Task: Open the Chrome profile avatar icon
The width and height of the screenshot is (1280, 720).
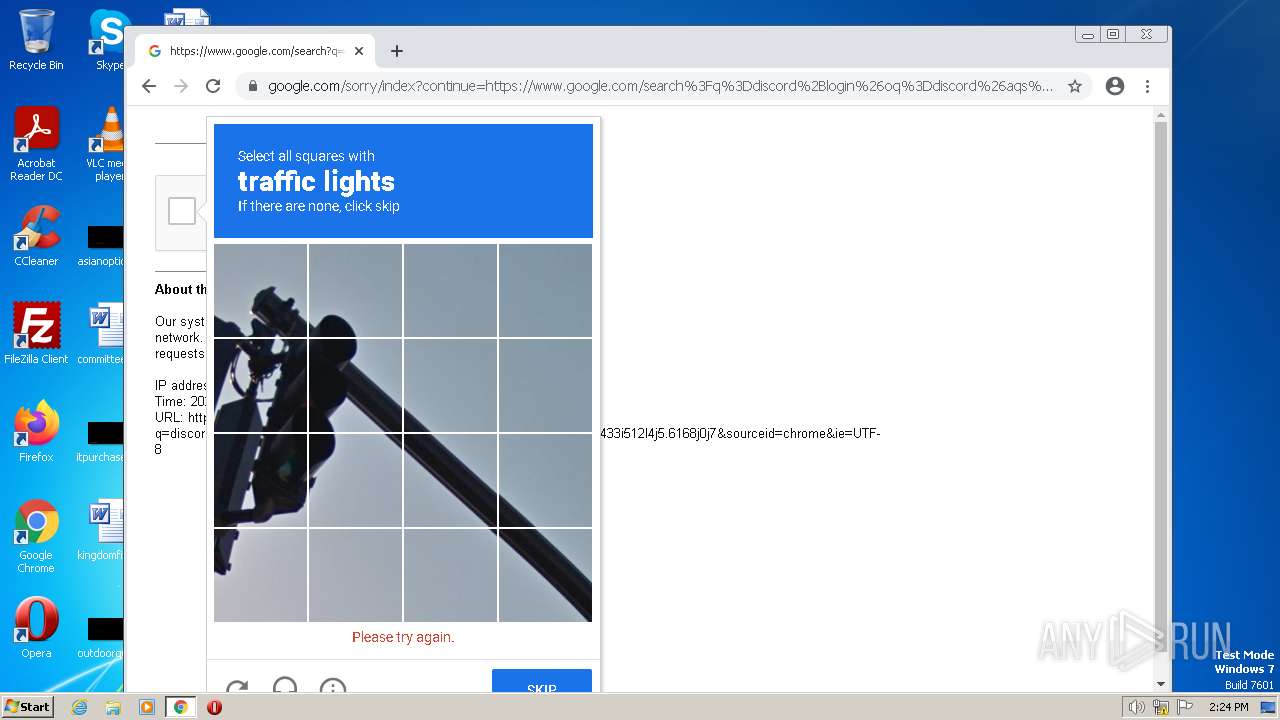Action: click(1115, 86)
